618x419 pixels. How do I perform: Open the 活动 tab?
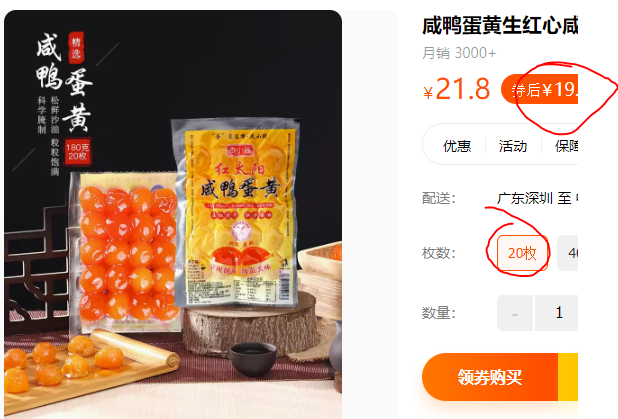click(x=513, y=146)
